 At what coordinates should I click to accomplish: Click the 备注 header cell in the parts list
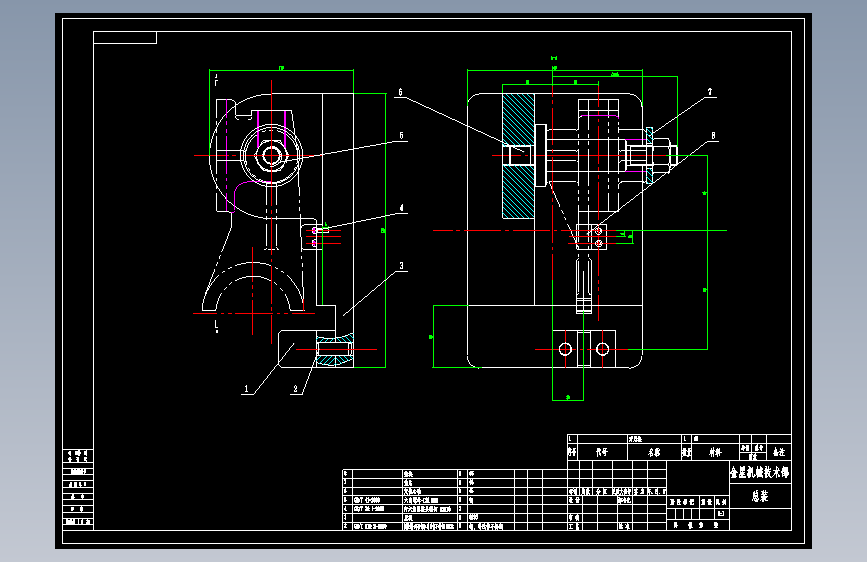[x=779, y=452]
